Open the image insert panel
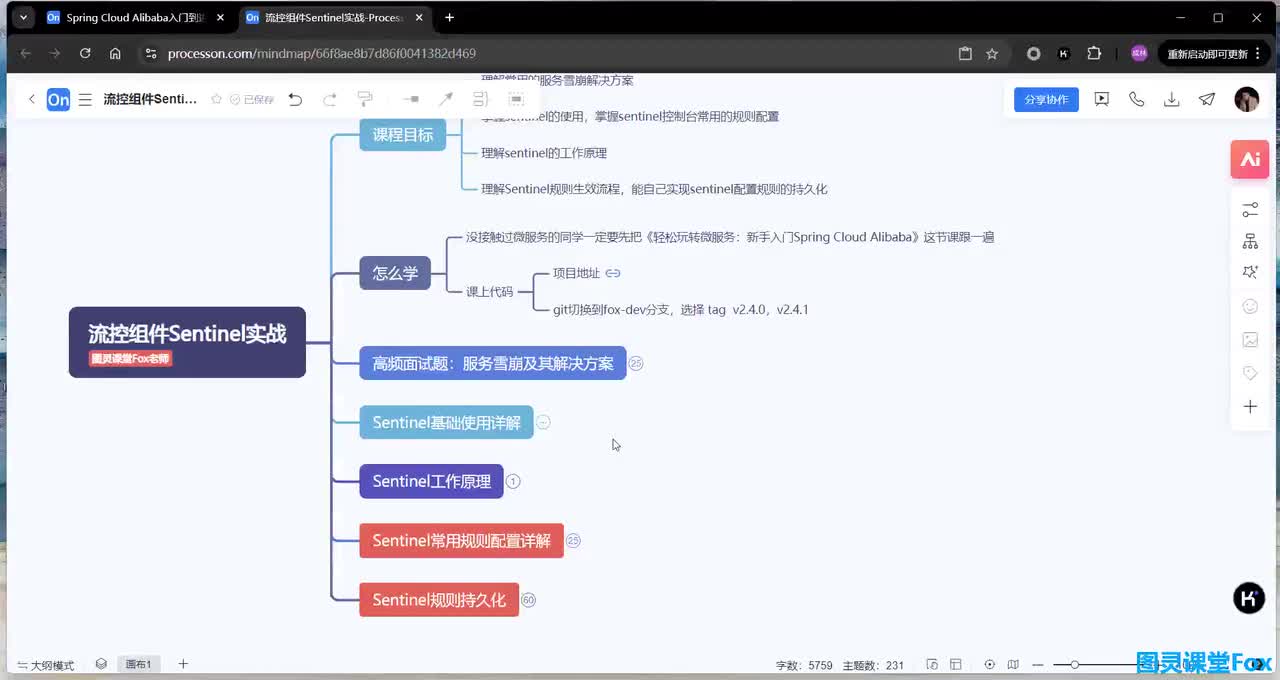This screenshot has height=680, width=1280. 1250,340
